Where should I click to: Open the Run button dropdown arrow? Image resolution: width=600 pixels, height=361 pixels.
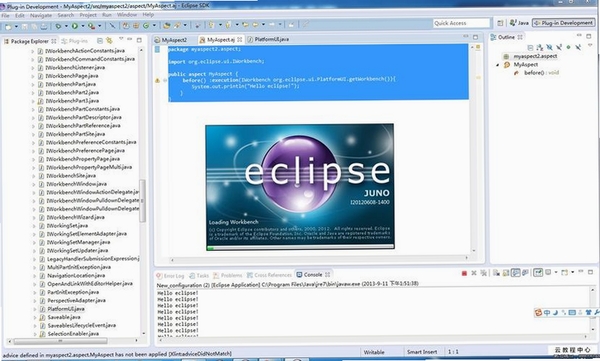coord(82,26)
